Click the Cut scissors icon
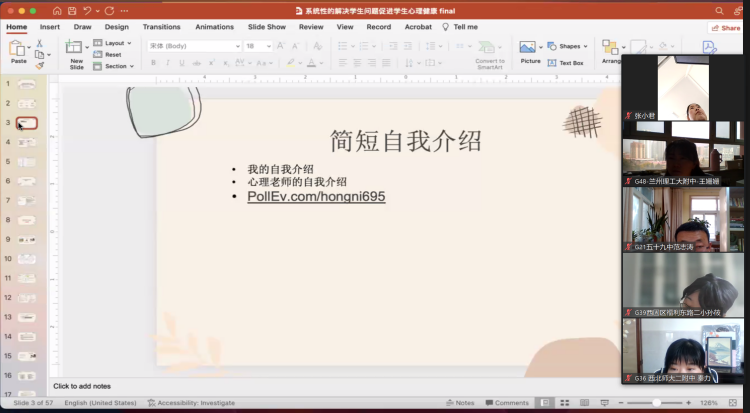Image resolution: width=750 pixels, height=413 pixels. tap(40, 43)
